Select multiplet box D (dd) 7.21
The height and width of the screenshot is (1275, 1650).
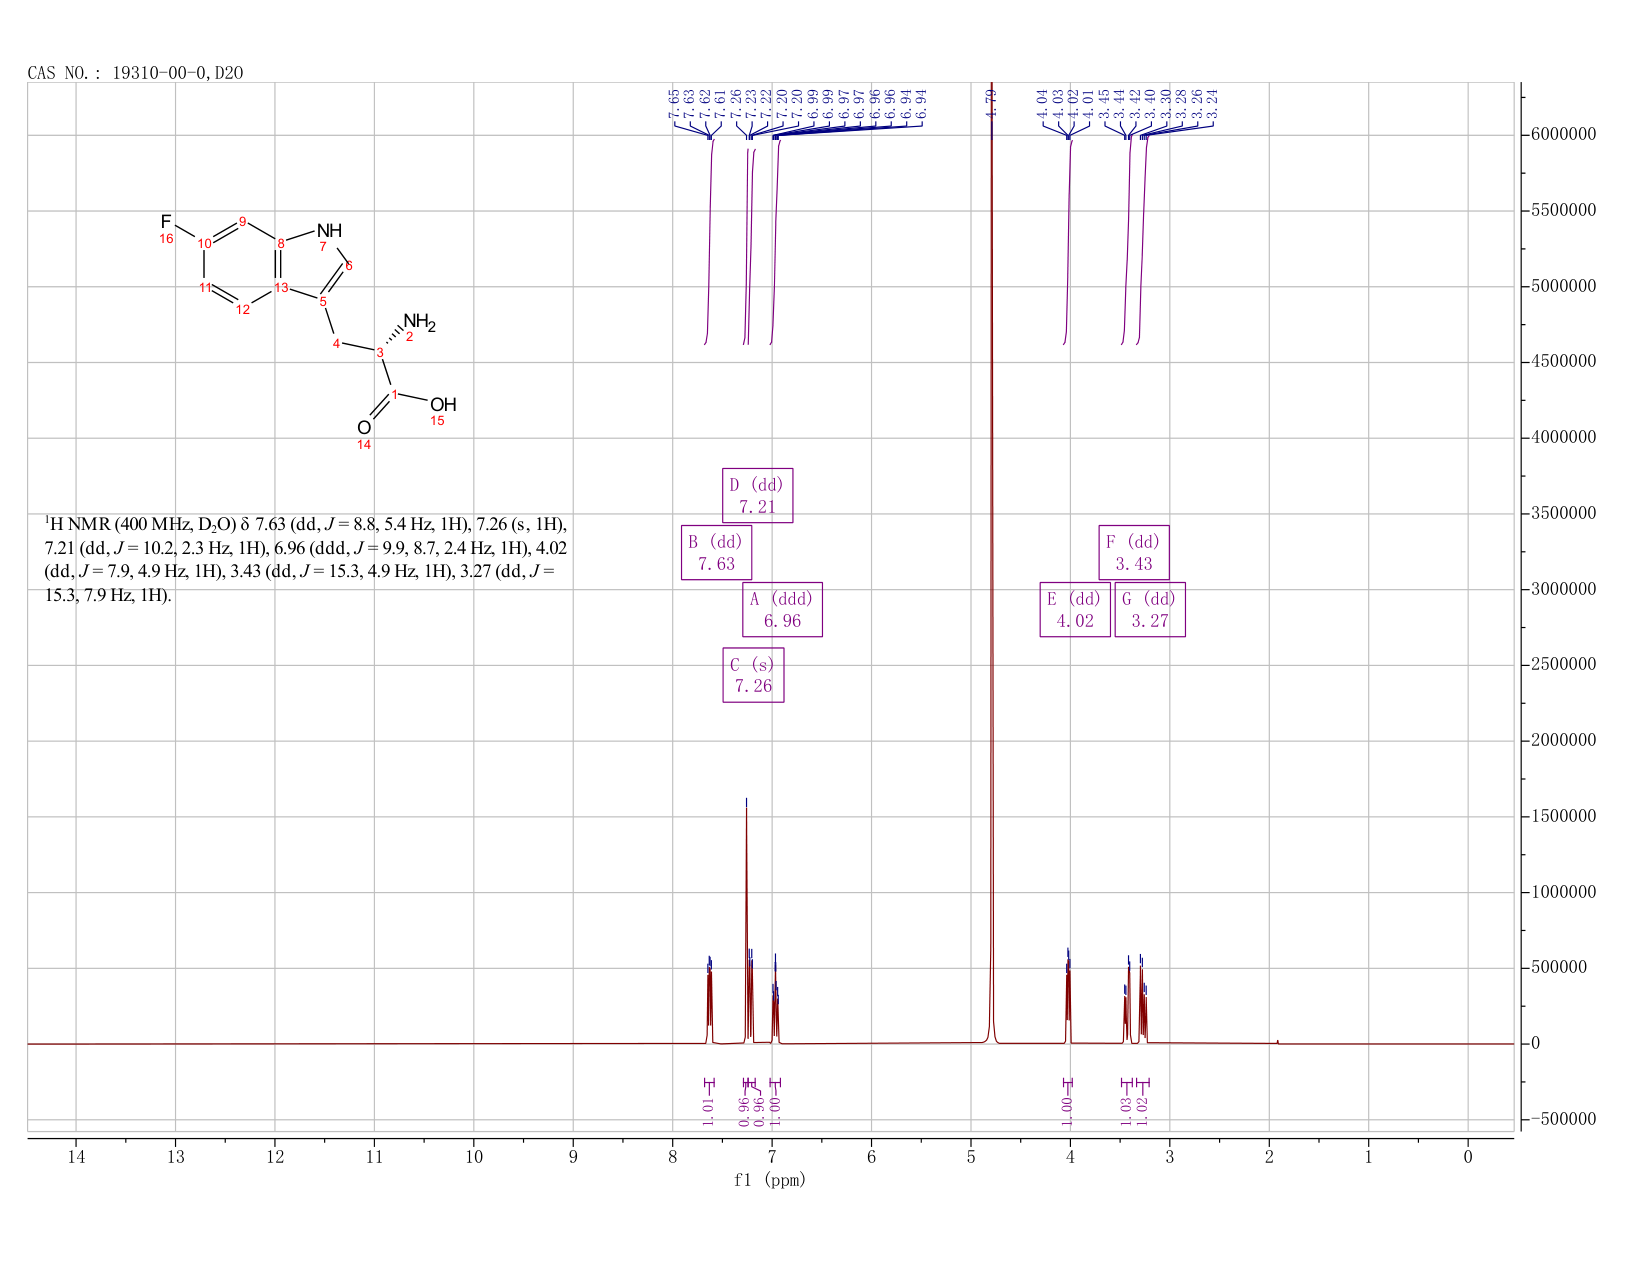[x=757, y=495]
